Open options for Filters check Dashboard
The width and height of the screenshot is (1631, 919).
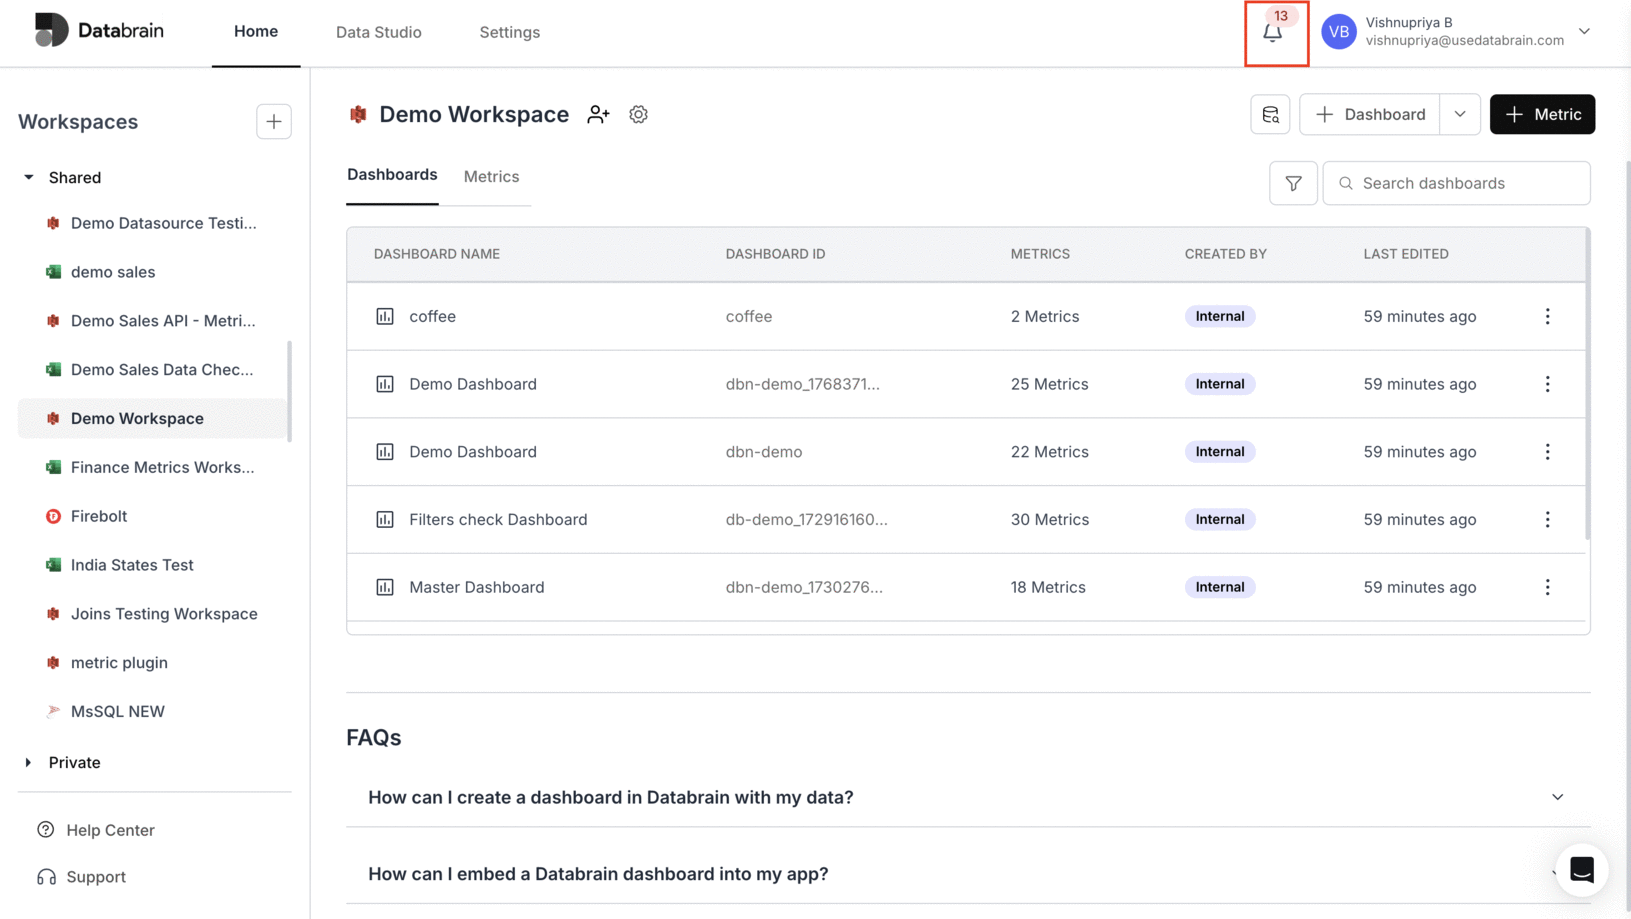coord(1547,520)
